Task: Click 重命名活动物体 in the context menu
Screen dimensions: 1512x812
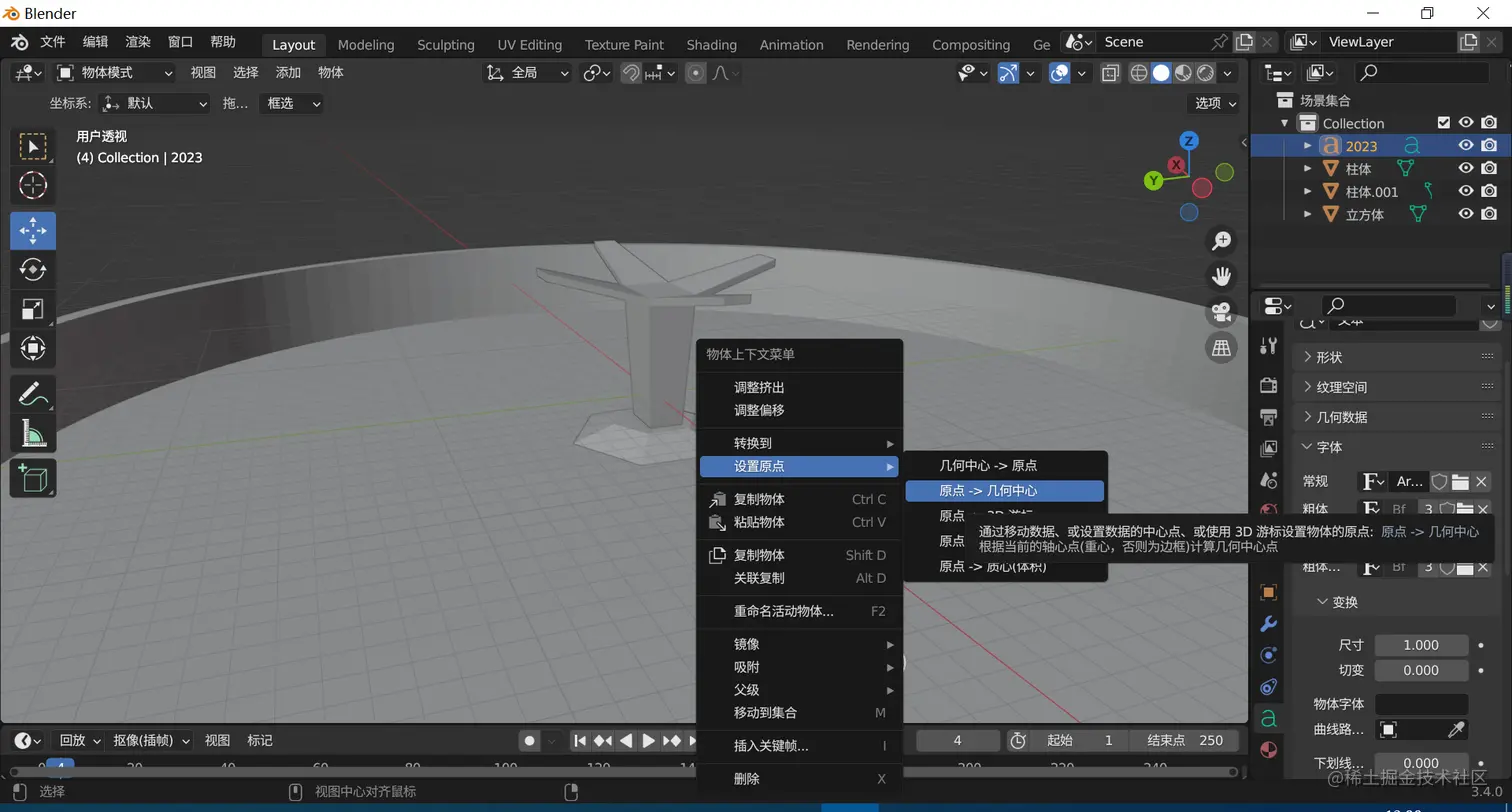Action: [x=800, y=611]
